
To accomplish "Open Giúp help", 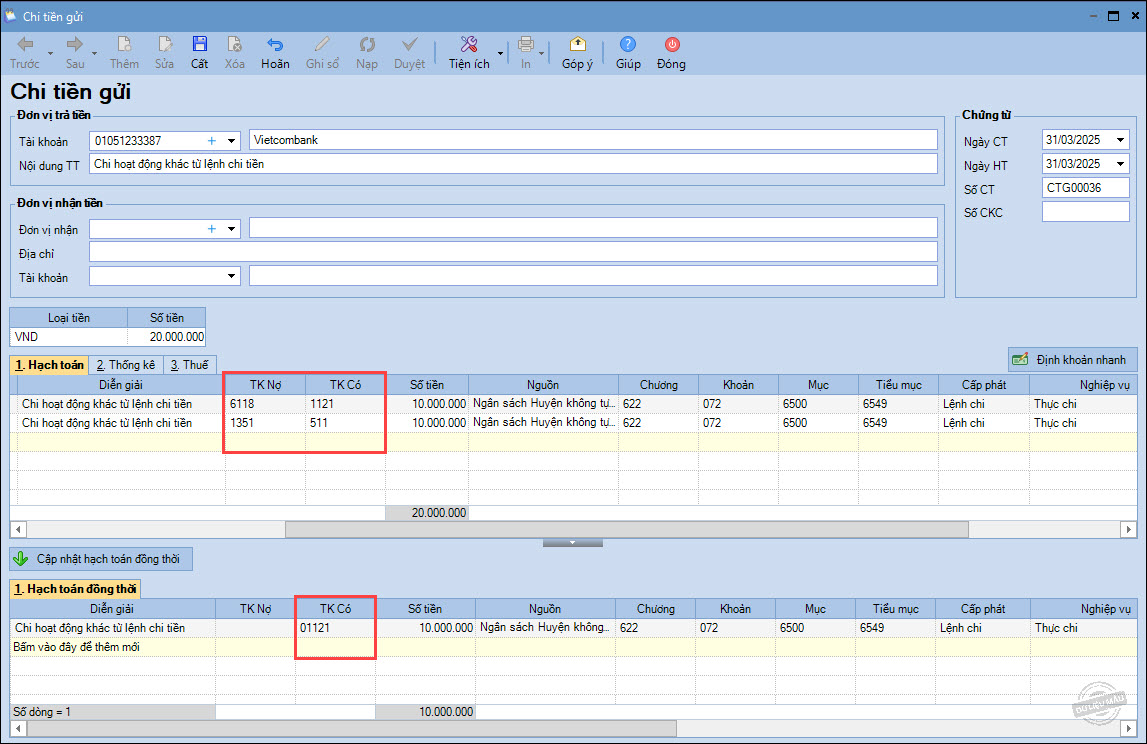I will pos(628,53).
